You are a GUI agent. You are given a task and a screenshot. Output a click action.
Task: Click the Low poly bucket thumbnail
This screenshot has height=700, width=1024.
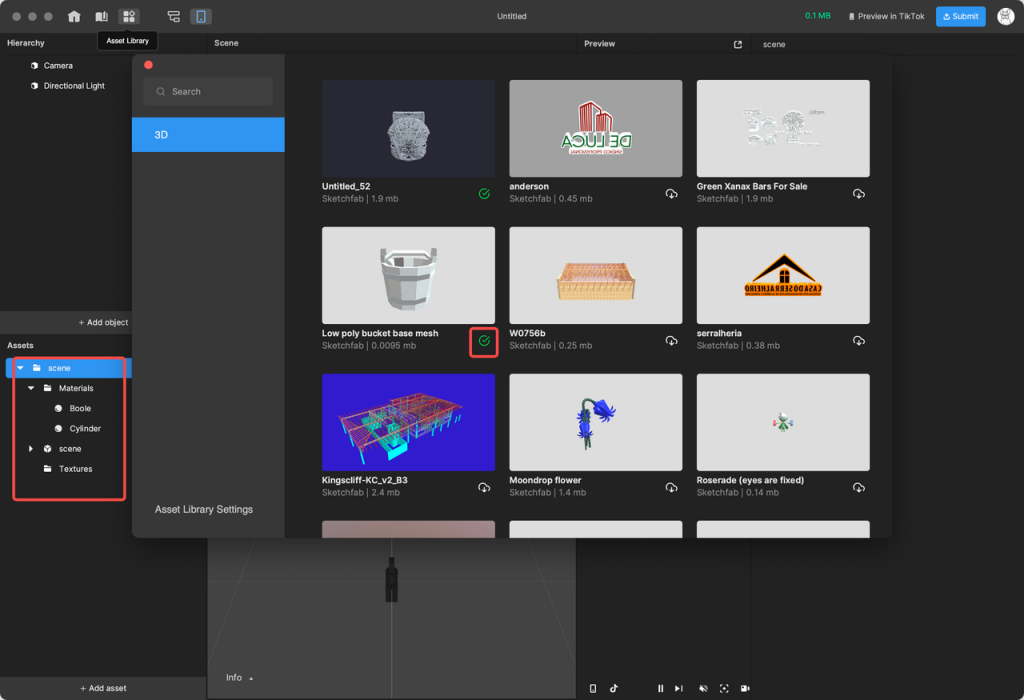tap(408, 276)
